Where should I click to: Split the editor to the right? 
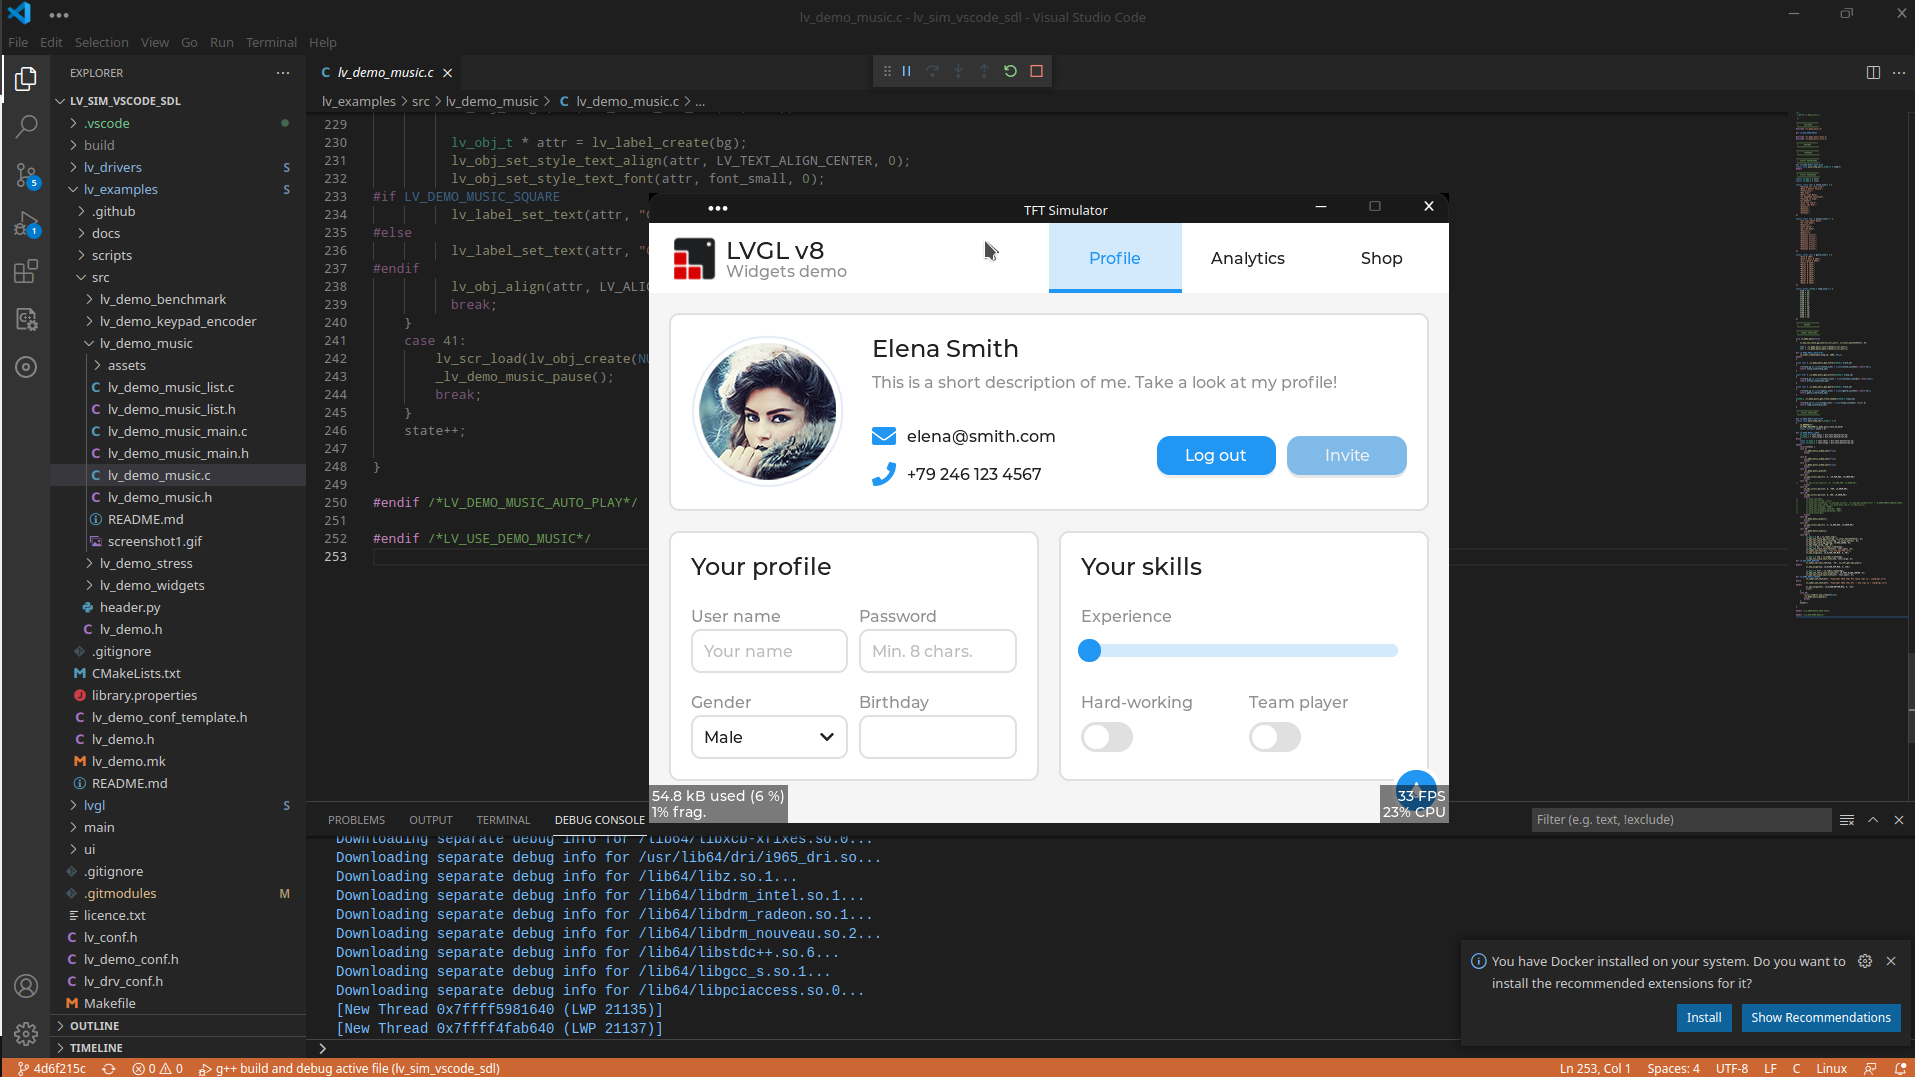tap(1873, 72)
